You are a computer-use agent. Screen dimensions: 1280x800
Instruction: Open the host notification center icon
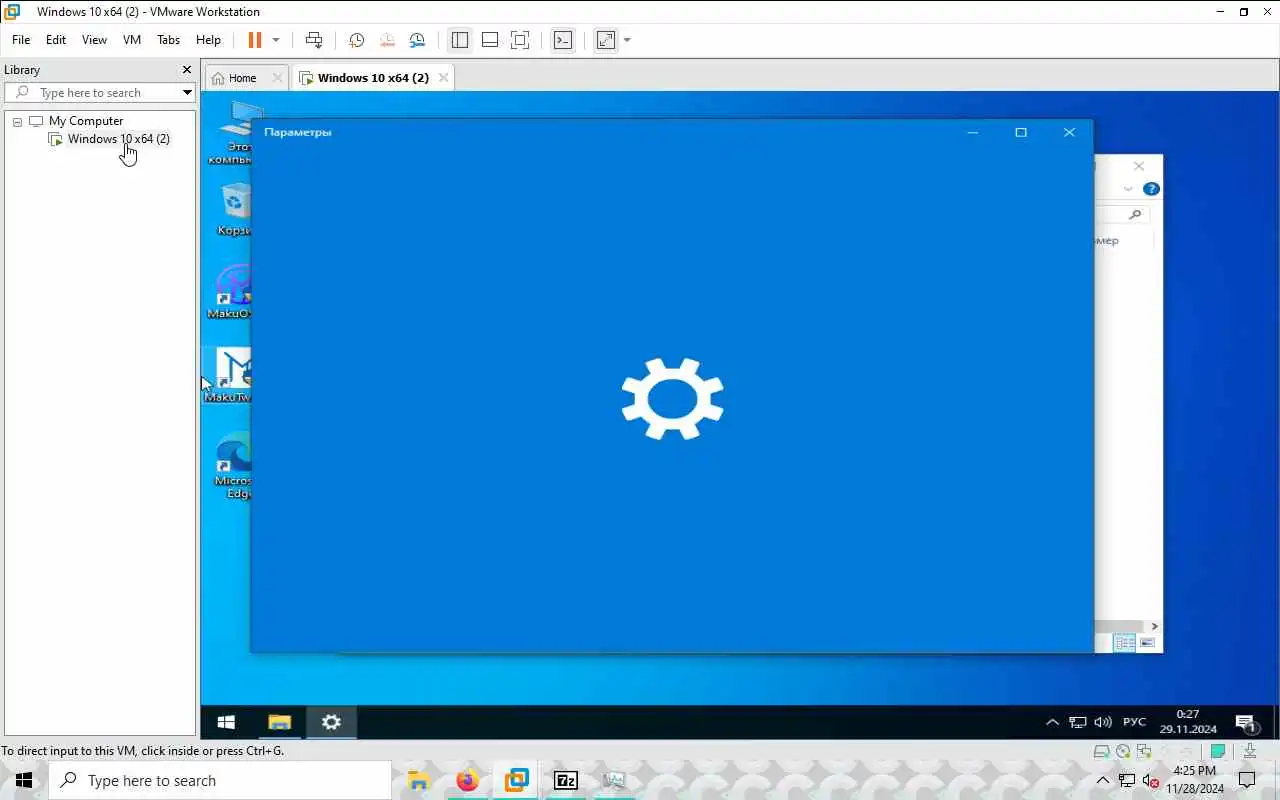[x=1247, y=780]
